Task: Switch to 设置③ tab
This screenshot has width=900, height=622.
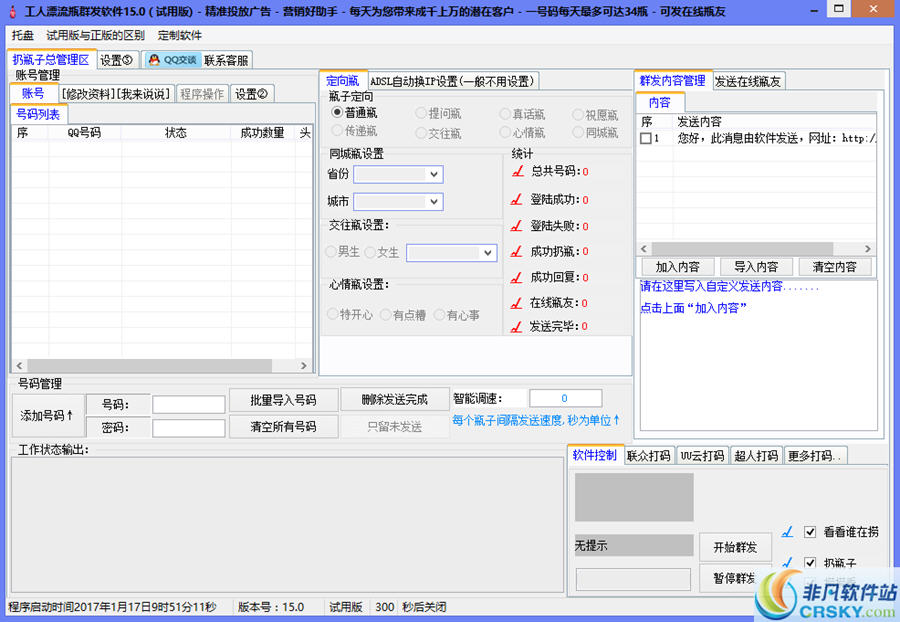Action: (x=117, y=60)
